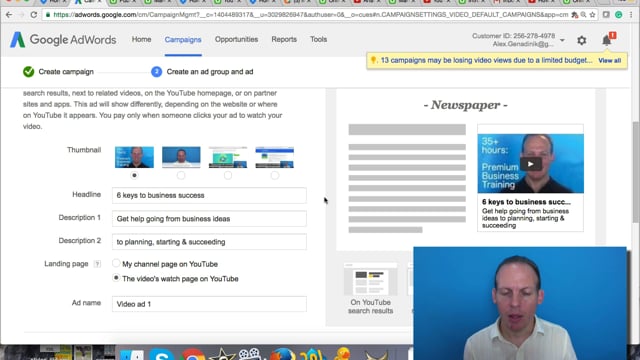Select the fourth thumbnail radio button
This screenshot has width=640, height=360.
click(275, 176)
